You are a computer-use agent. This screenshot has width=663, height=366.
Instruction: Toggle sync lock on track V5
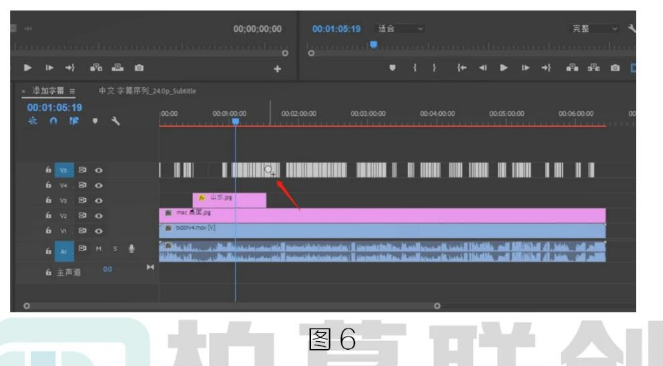click(82, 170)
